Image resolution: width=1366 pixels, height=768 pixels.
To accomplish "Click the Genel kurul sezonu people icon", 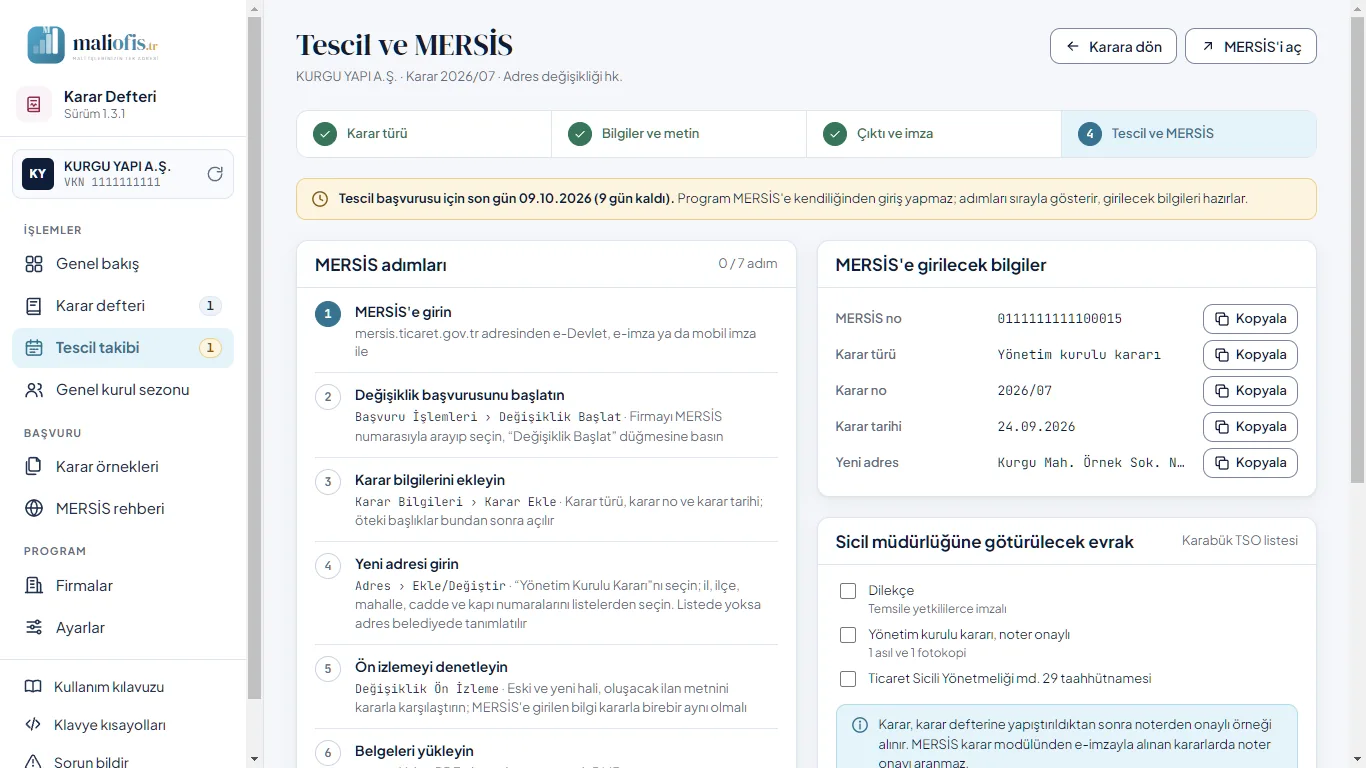I will pyautogui.click(x=34, y=390).
